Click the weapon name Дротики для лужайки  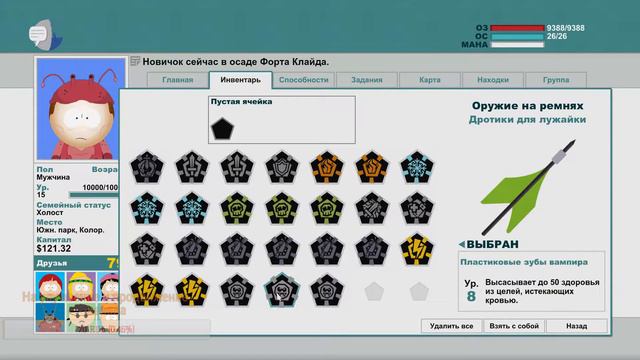(527, 120)
